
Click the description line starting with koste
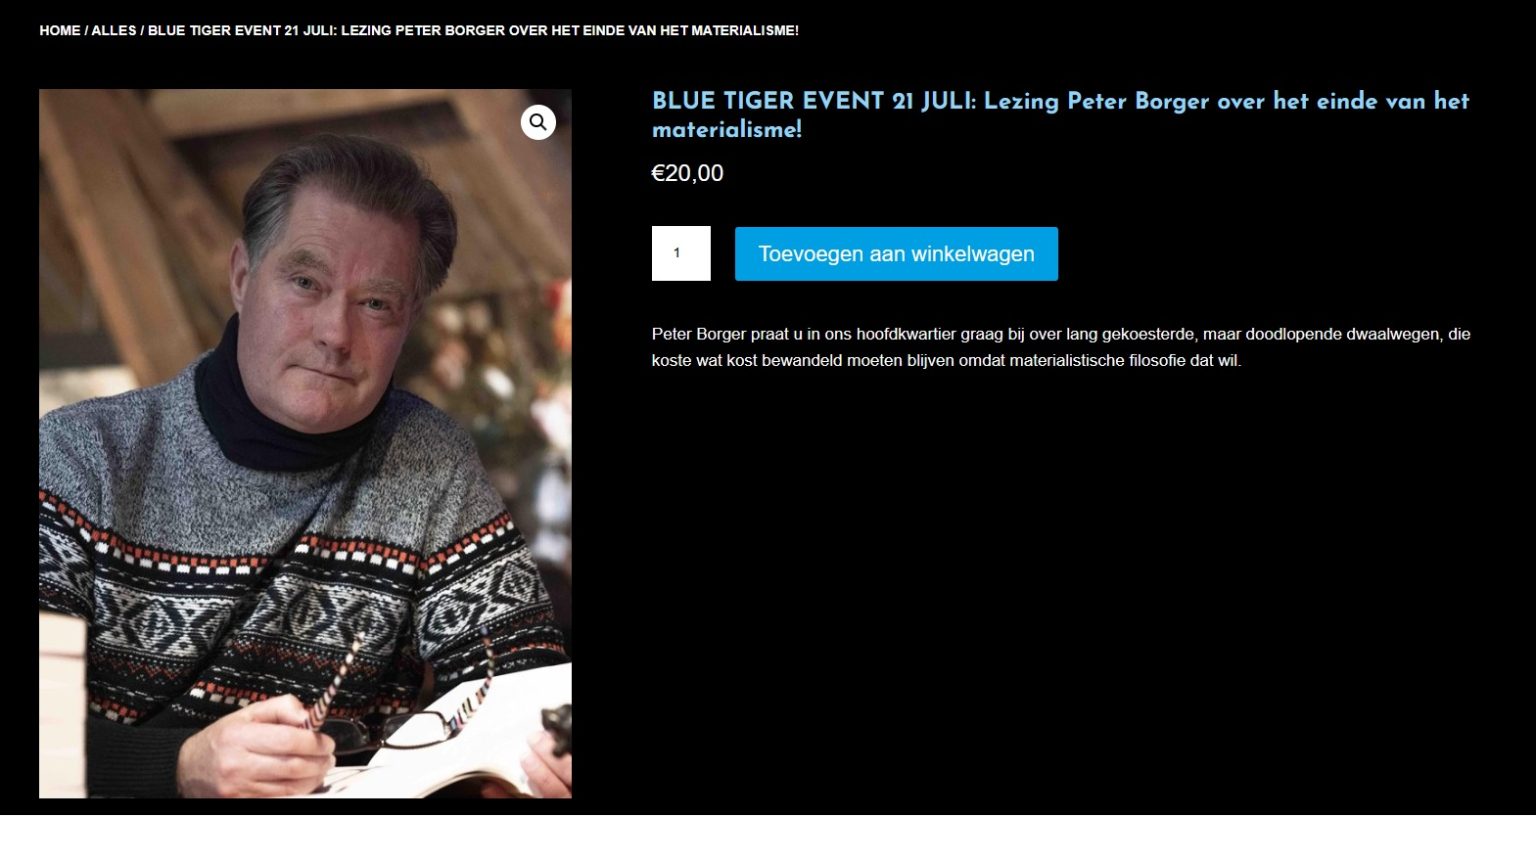(946, 360)
